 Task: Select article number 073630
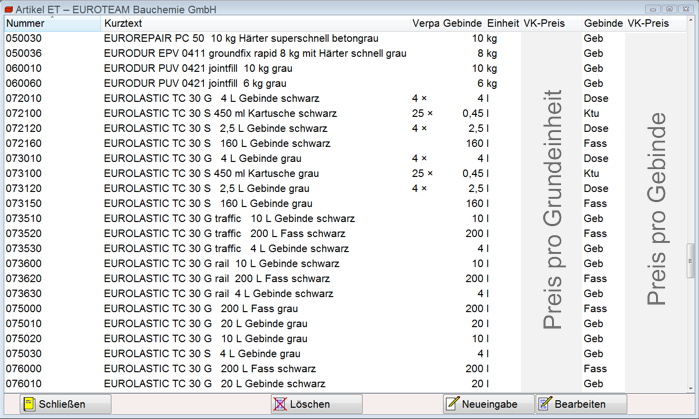pyautogui.click(x=24, y=294)
